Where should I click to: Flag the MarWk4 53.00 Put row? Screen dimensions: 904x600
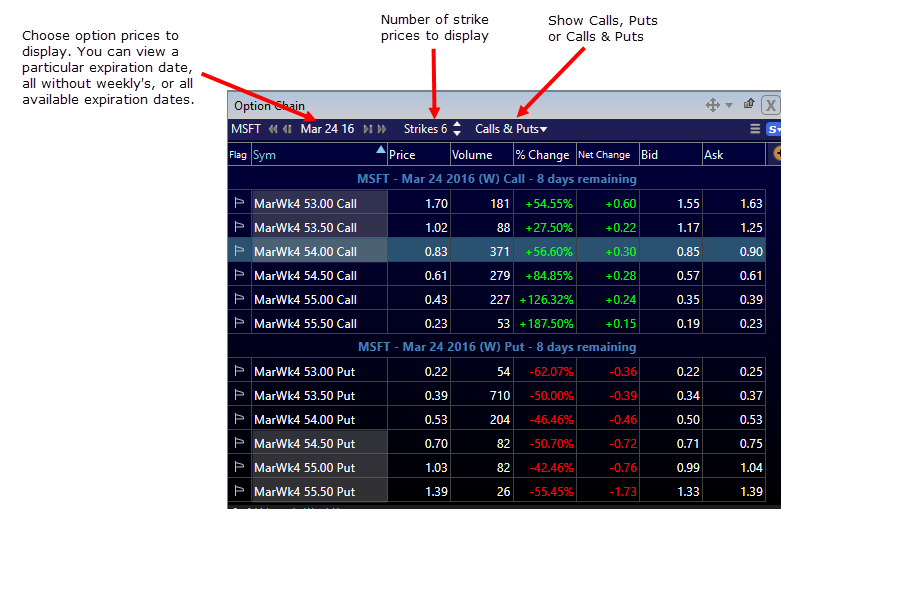coord(239,371)
